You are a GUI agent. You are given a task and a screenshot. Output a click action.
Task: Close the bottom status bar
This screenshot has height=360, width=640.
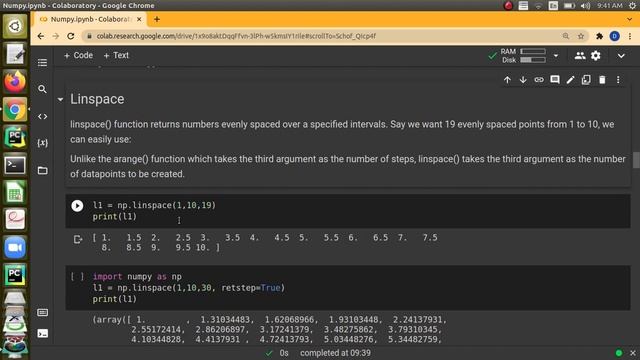click(x=633, y=353)
